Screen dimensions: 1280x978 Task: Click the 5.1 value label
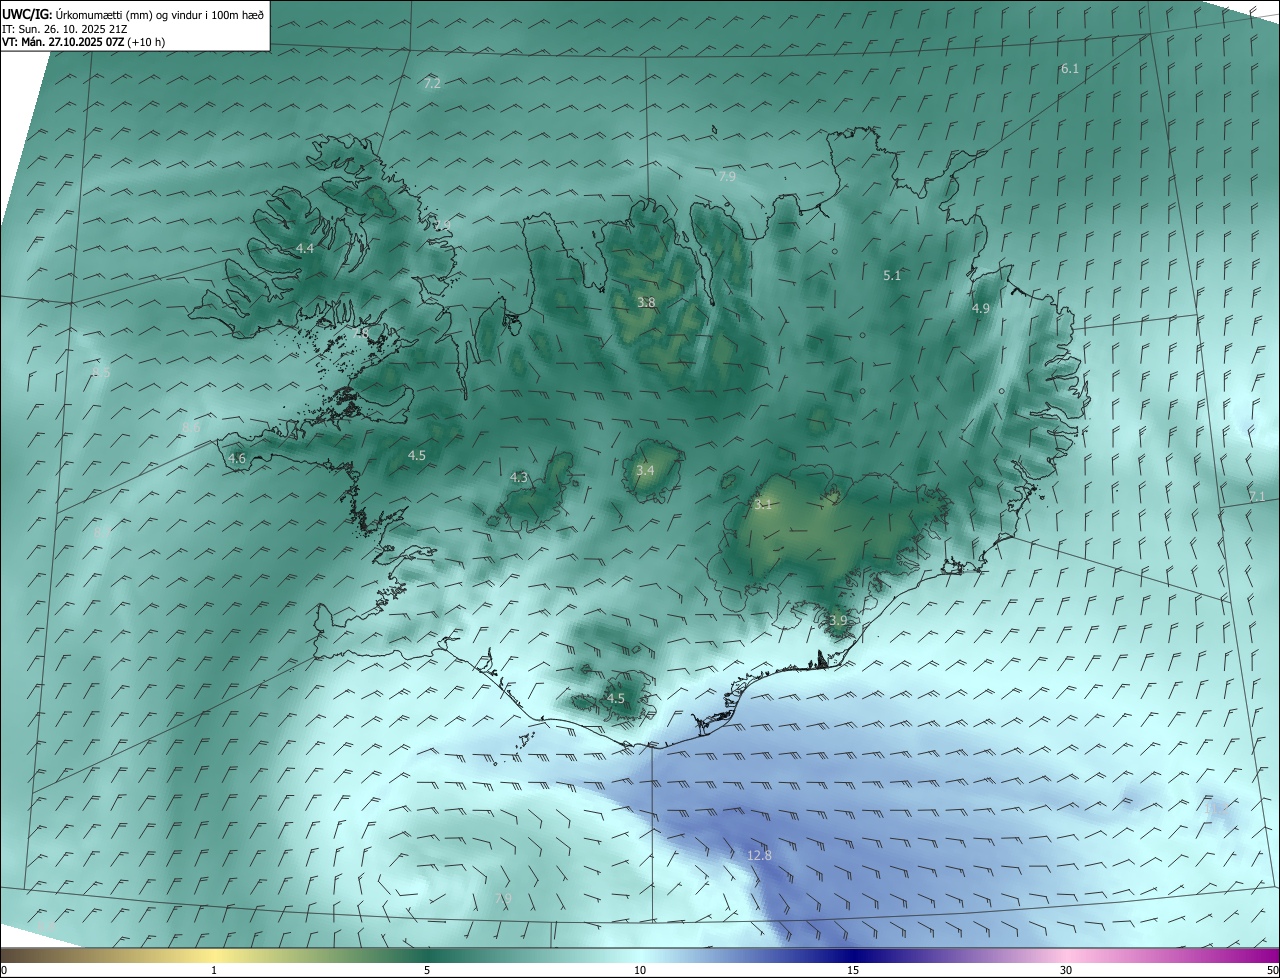892,276
